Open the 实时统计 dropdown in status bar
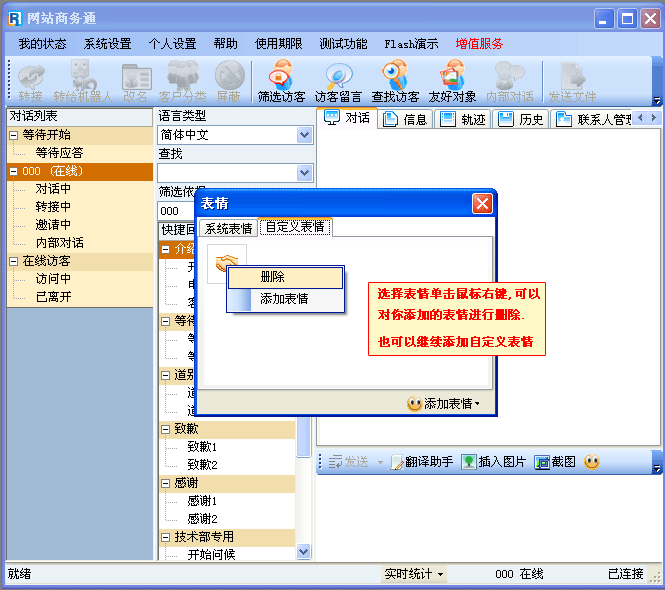This screenshot has width=665, height=590. (414, 574)
